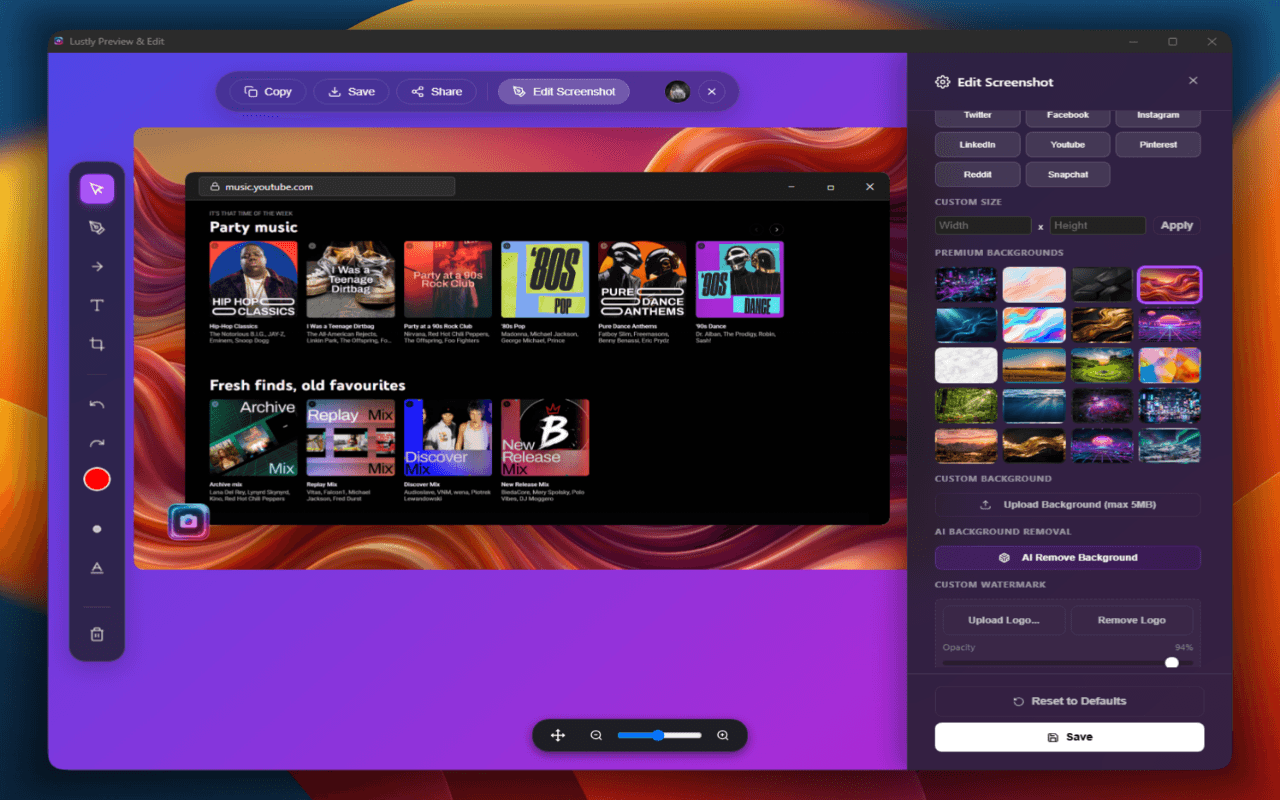1280x800 pixels.
Task: Dismiss the top toolbar with X
Action: click(711, 91)
